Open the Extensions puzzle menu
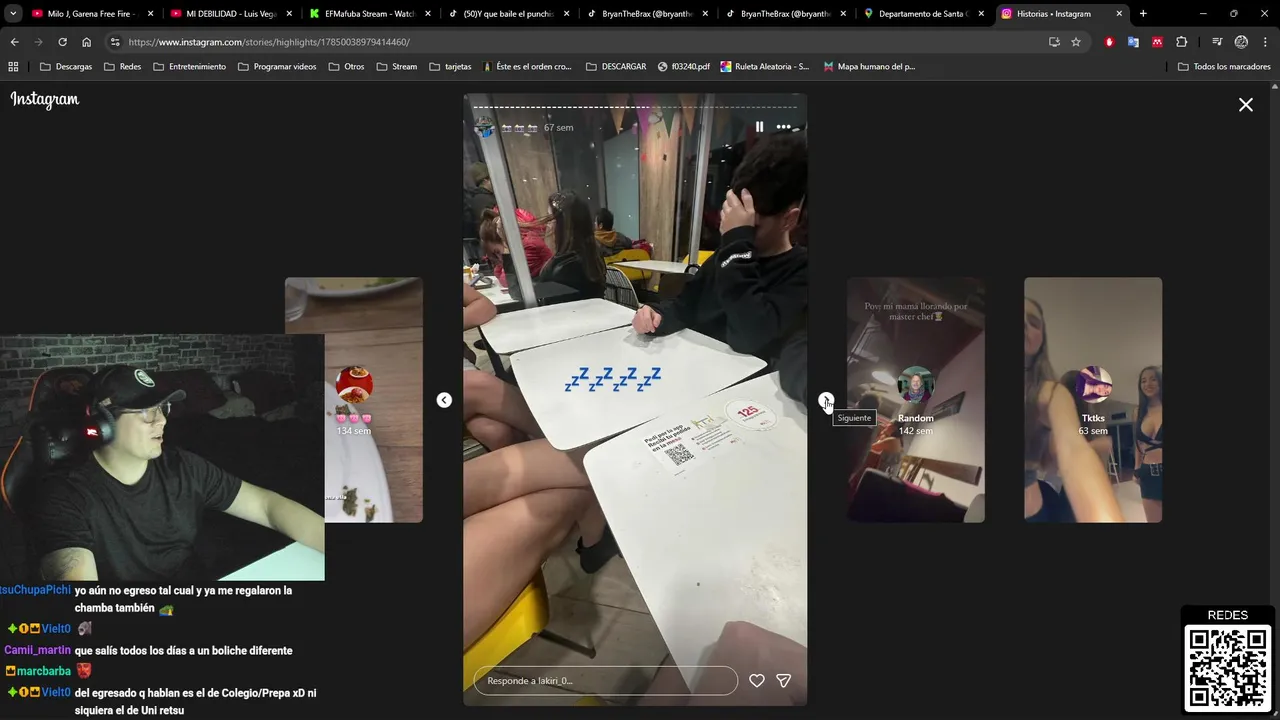 (1182, 42)
